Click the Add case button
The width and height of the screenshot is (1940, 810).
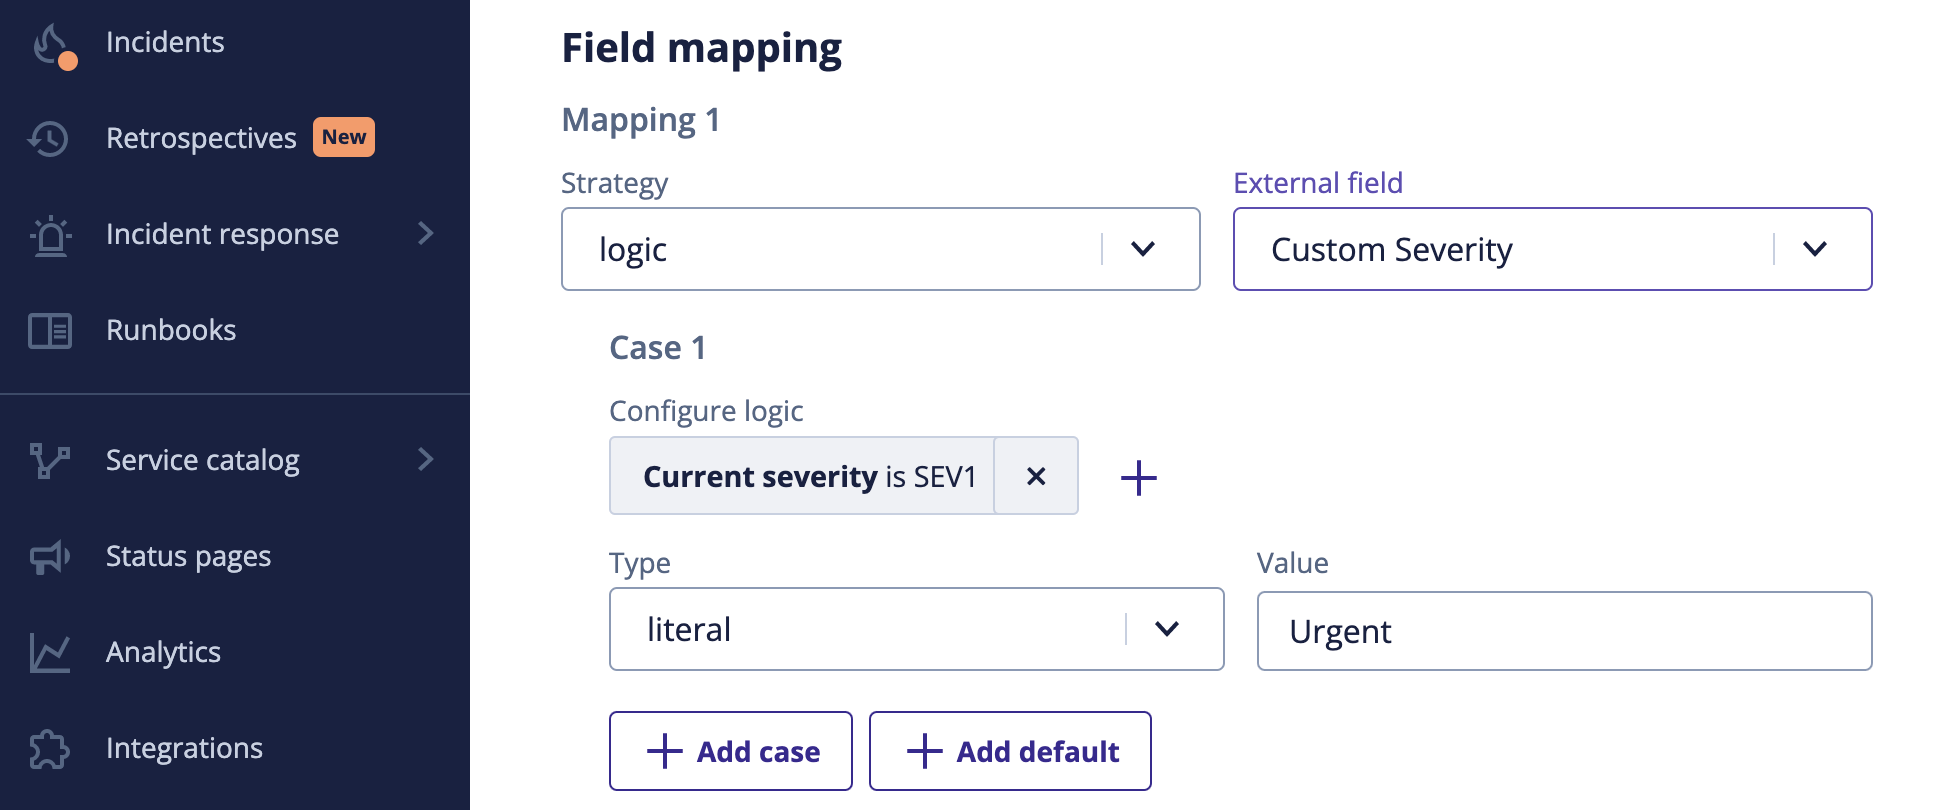(731, 751)
